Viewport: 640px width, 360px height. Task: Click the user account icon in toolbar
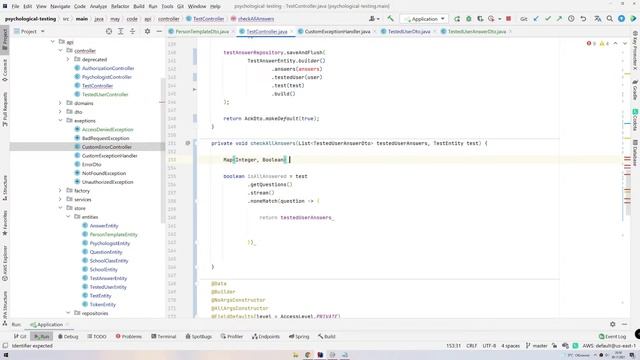tap(373, 19)
